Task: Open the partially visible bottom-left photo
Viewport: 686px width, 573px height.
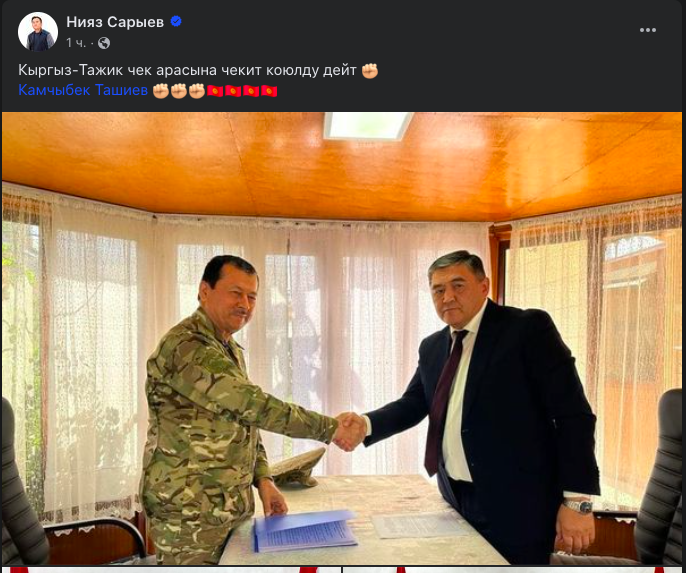Action: (172, 570)
